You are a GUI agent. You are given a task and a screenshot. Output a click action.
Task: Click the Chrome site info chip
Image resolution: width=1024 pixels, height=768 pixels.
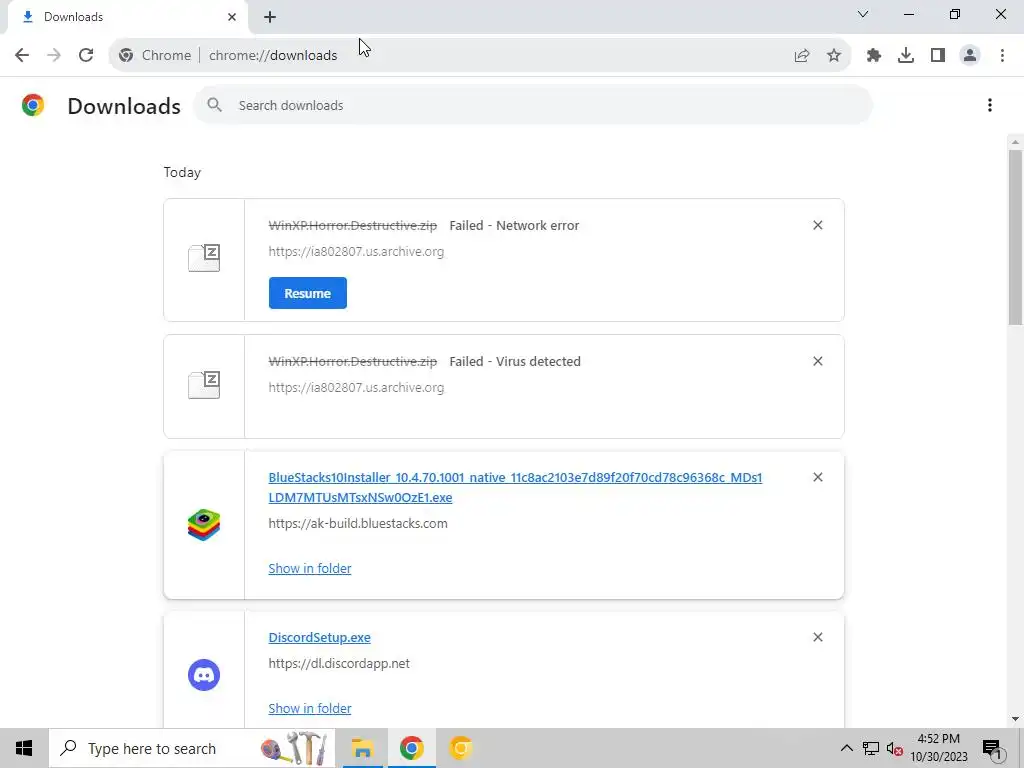tap(155, 56)
